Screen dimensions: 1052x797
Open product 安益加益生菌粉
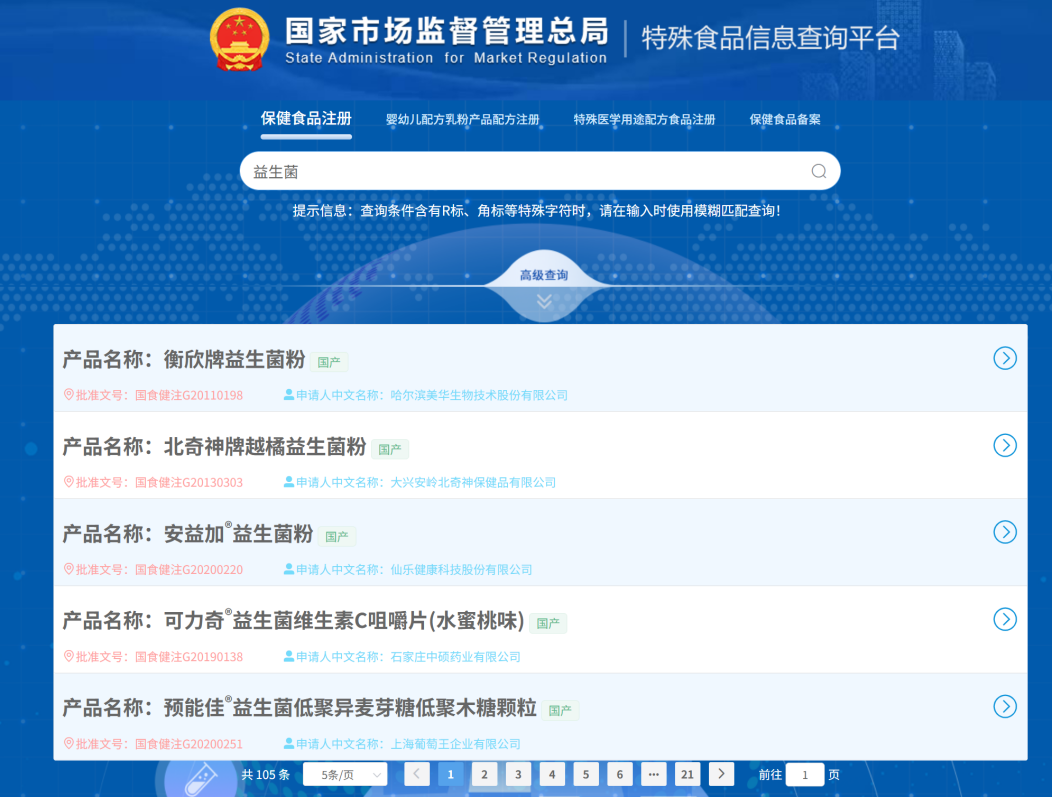coord(238,534)
